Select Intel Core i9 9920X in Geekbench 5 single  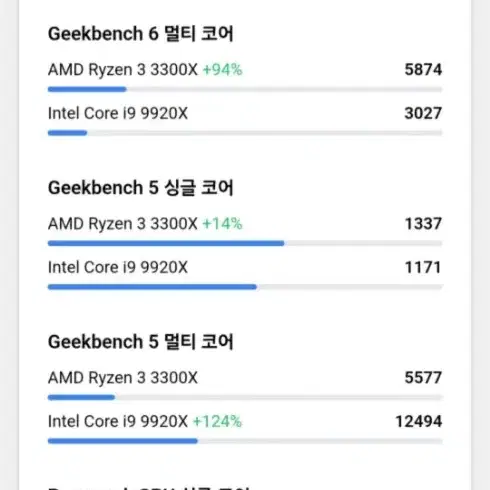click(118, 267)
